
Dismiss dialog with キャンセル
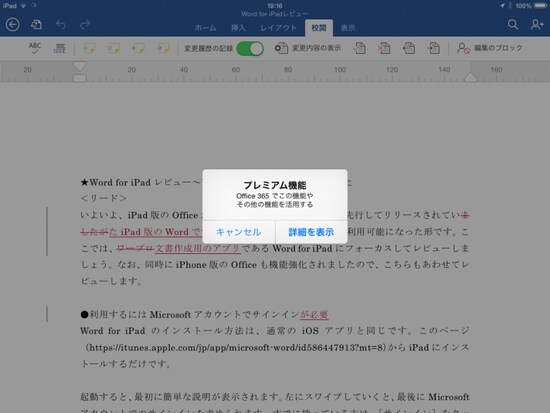(239, 232)
